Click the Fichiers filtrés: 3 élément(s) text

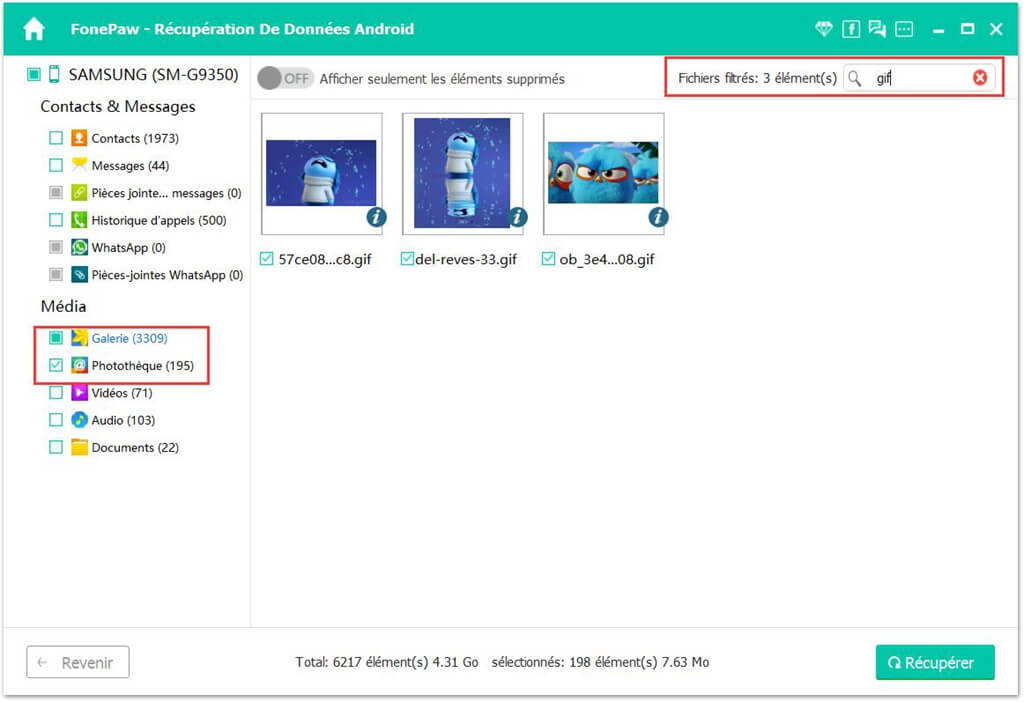757,78
